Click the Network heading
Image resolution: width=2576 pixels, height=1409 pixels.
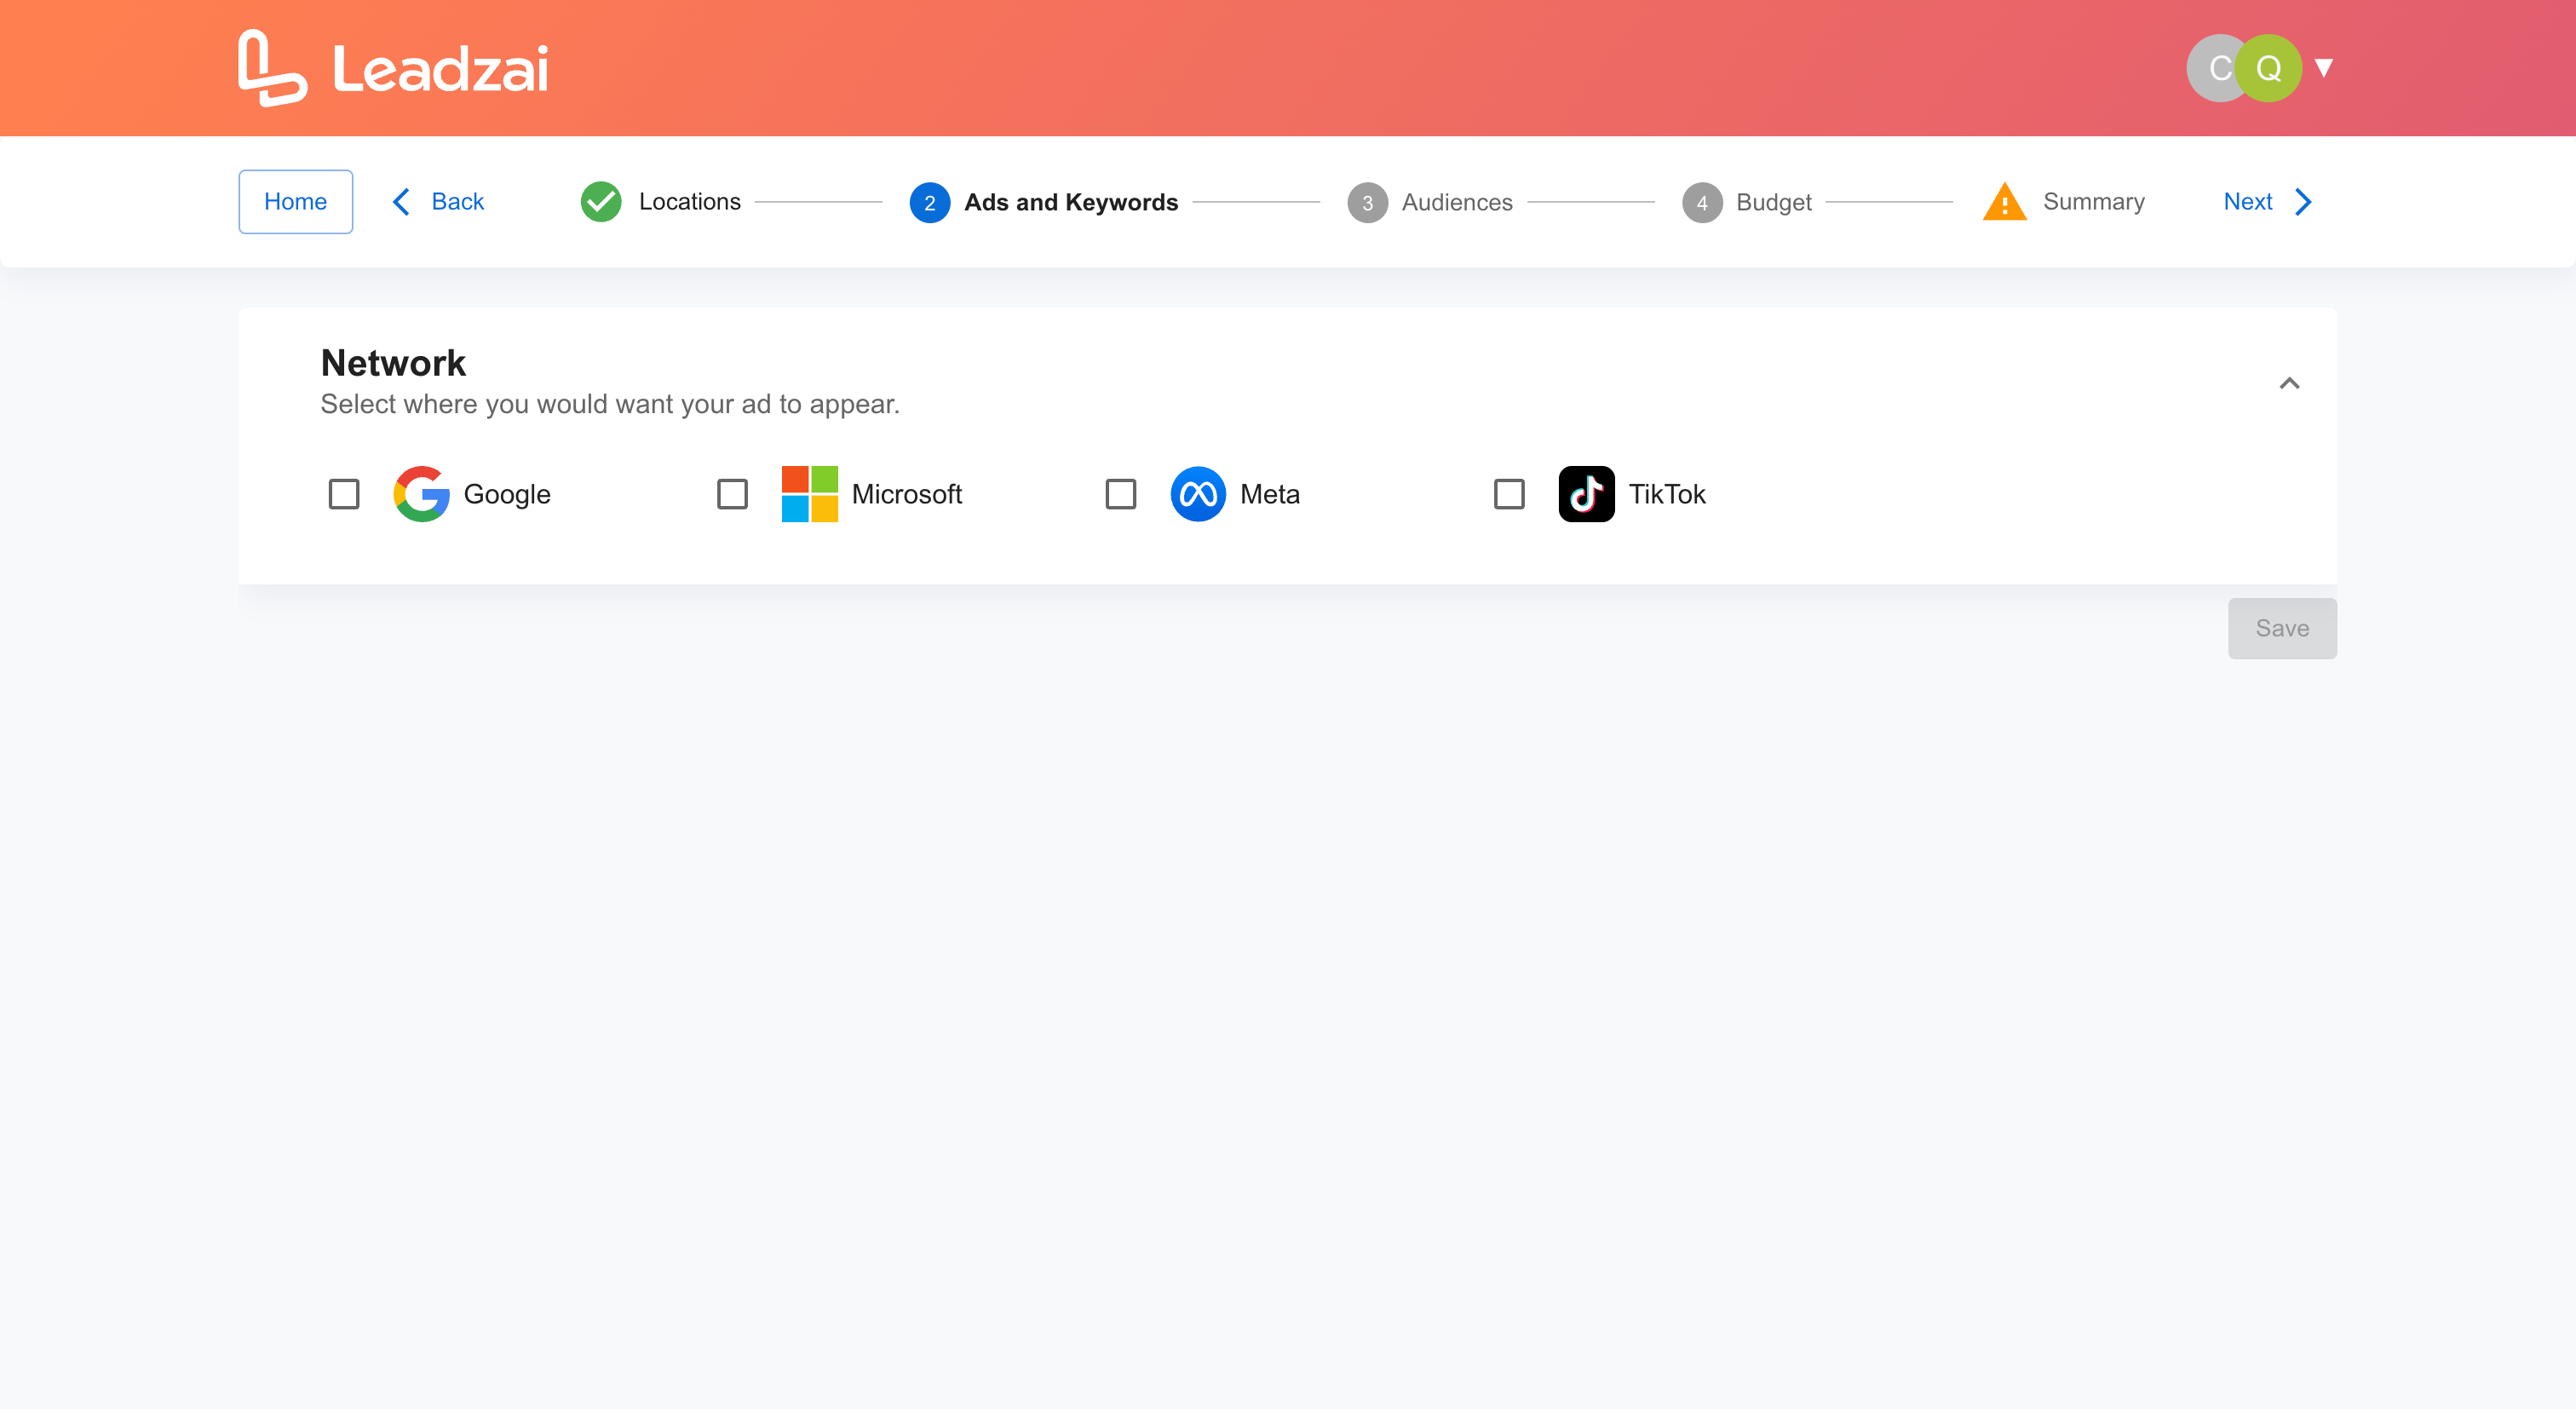point(393,363)
